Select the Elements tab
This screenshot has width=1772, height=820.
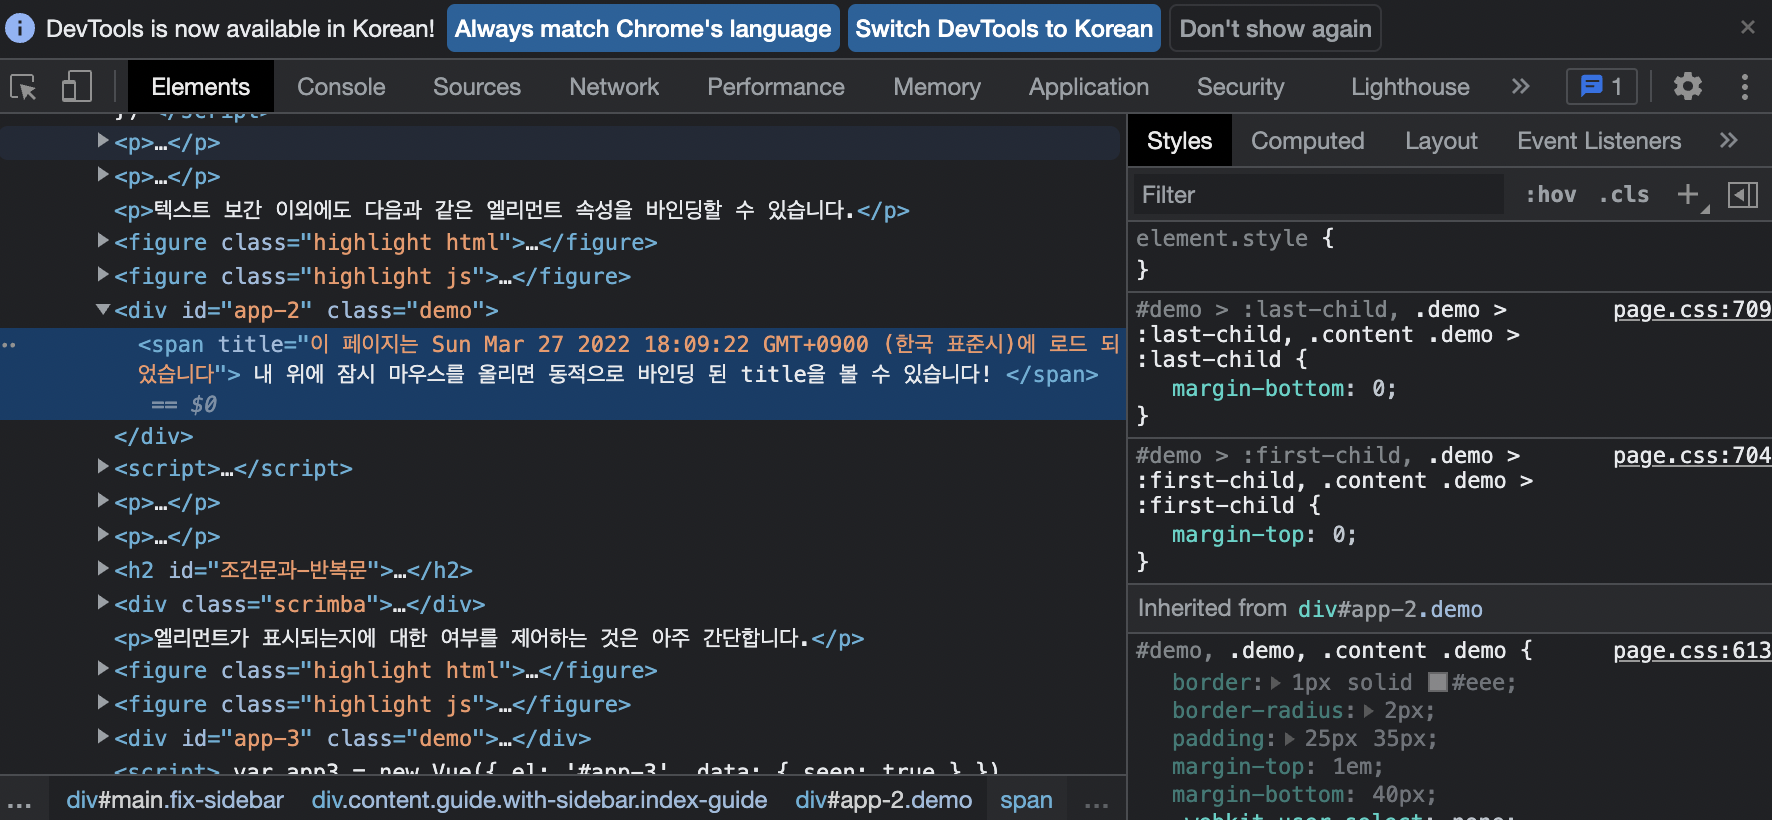pyautogui.click(x=200, y=87)
